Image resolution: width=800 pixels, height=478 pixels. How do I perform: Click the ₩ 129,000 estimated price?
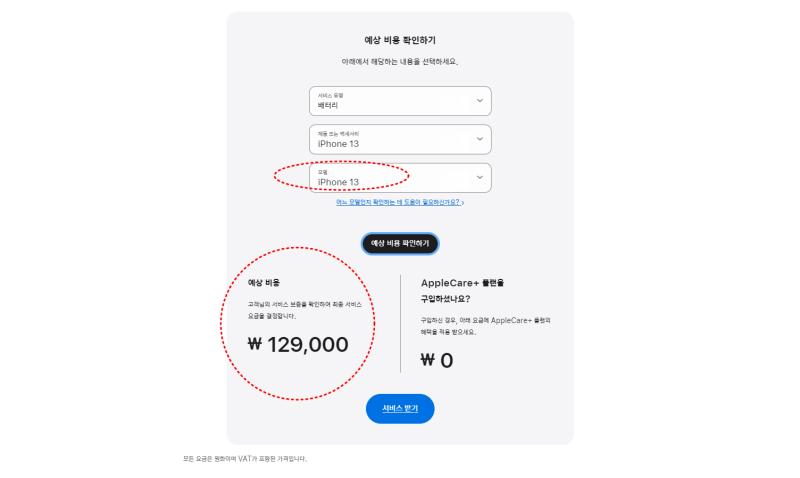tap(298, 344)
